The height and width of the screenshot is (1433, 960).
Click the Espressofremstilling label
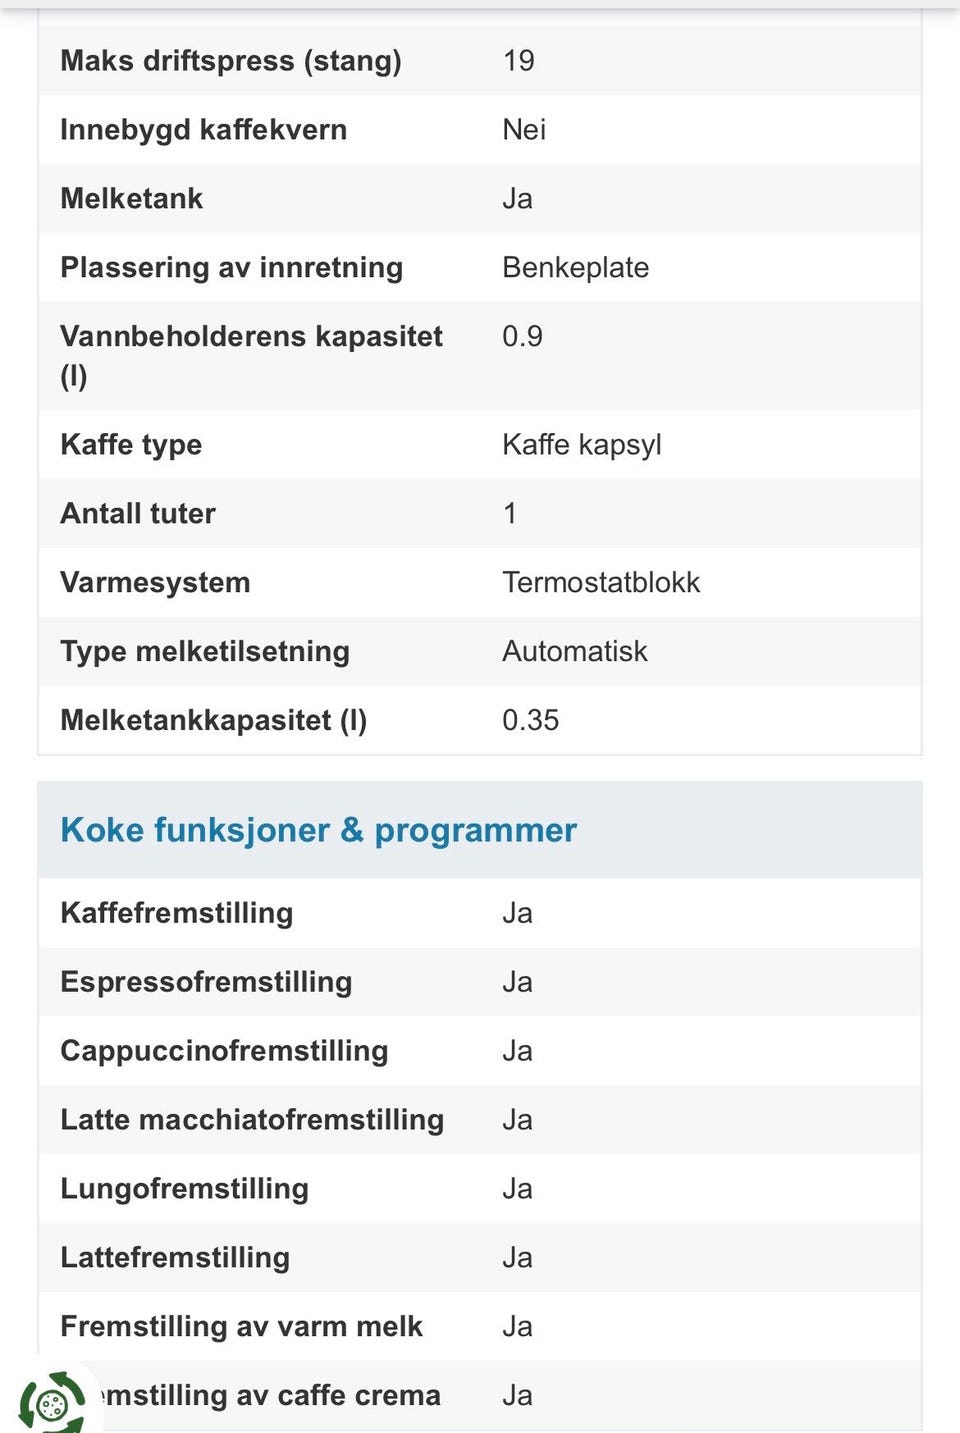click(206, 982)
